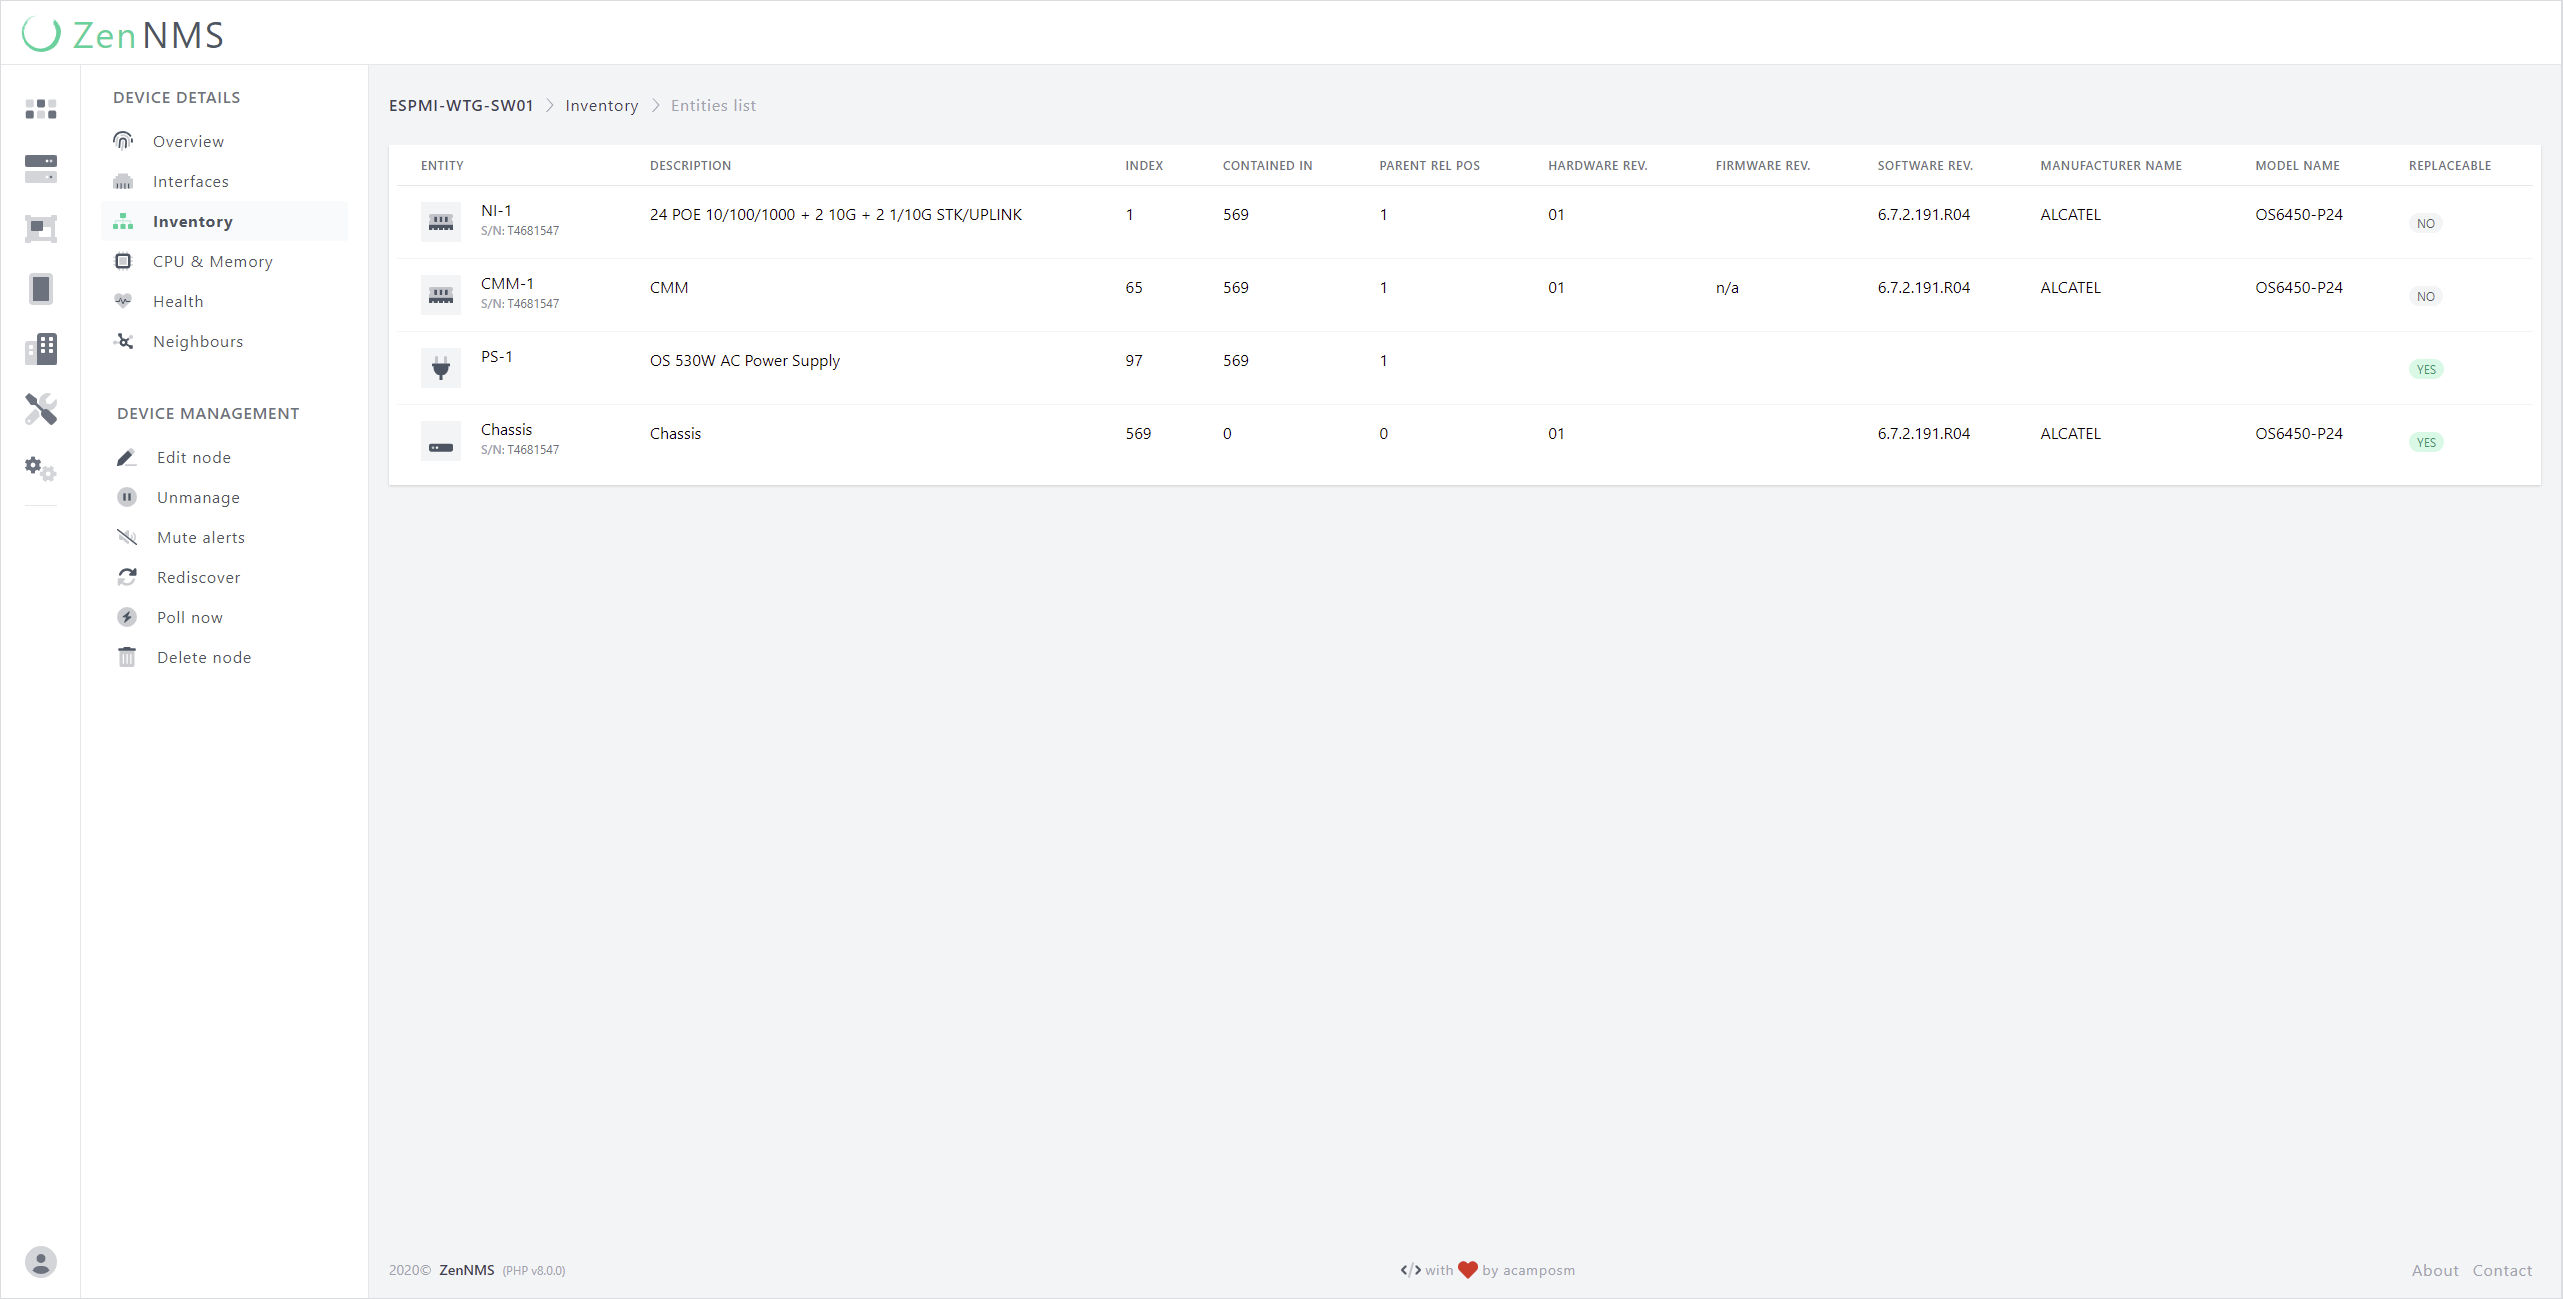
Task: Click the NI-1 module icon
Action: coord(441,222)
